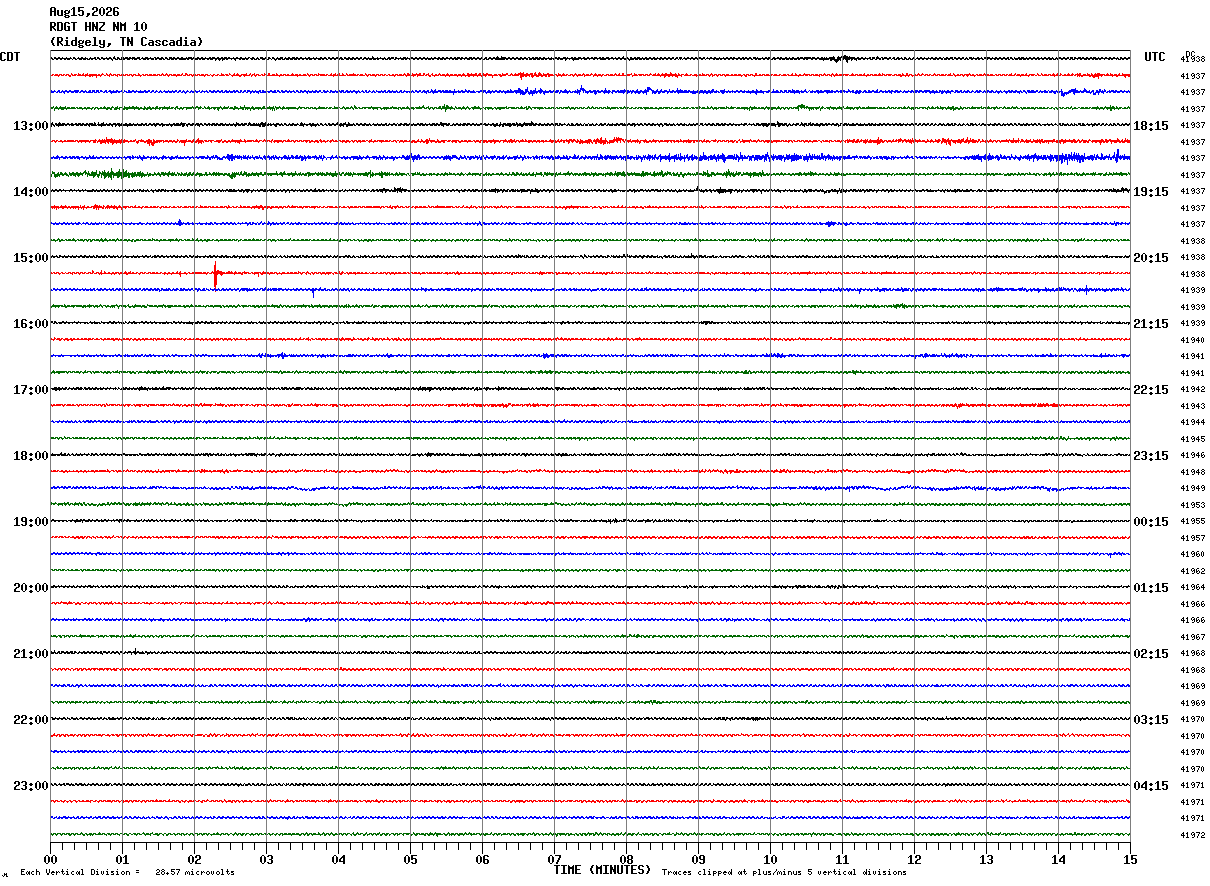Select the 02:15 UTC time label
Viewport: 1210px width, 886px height.
click(1151, 654)
